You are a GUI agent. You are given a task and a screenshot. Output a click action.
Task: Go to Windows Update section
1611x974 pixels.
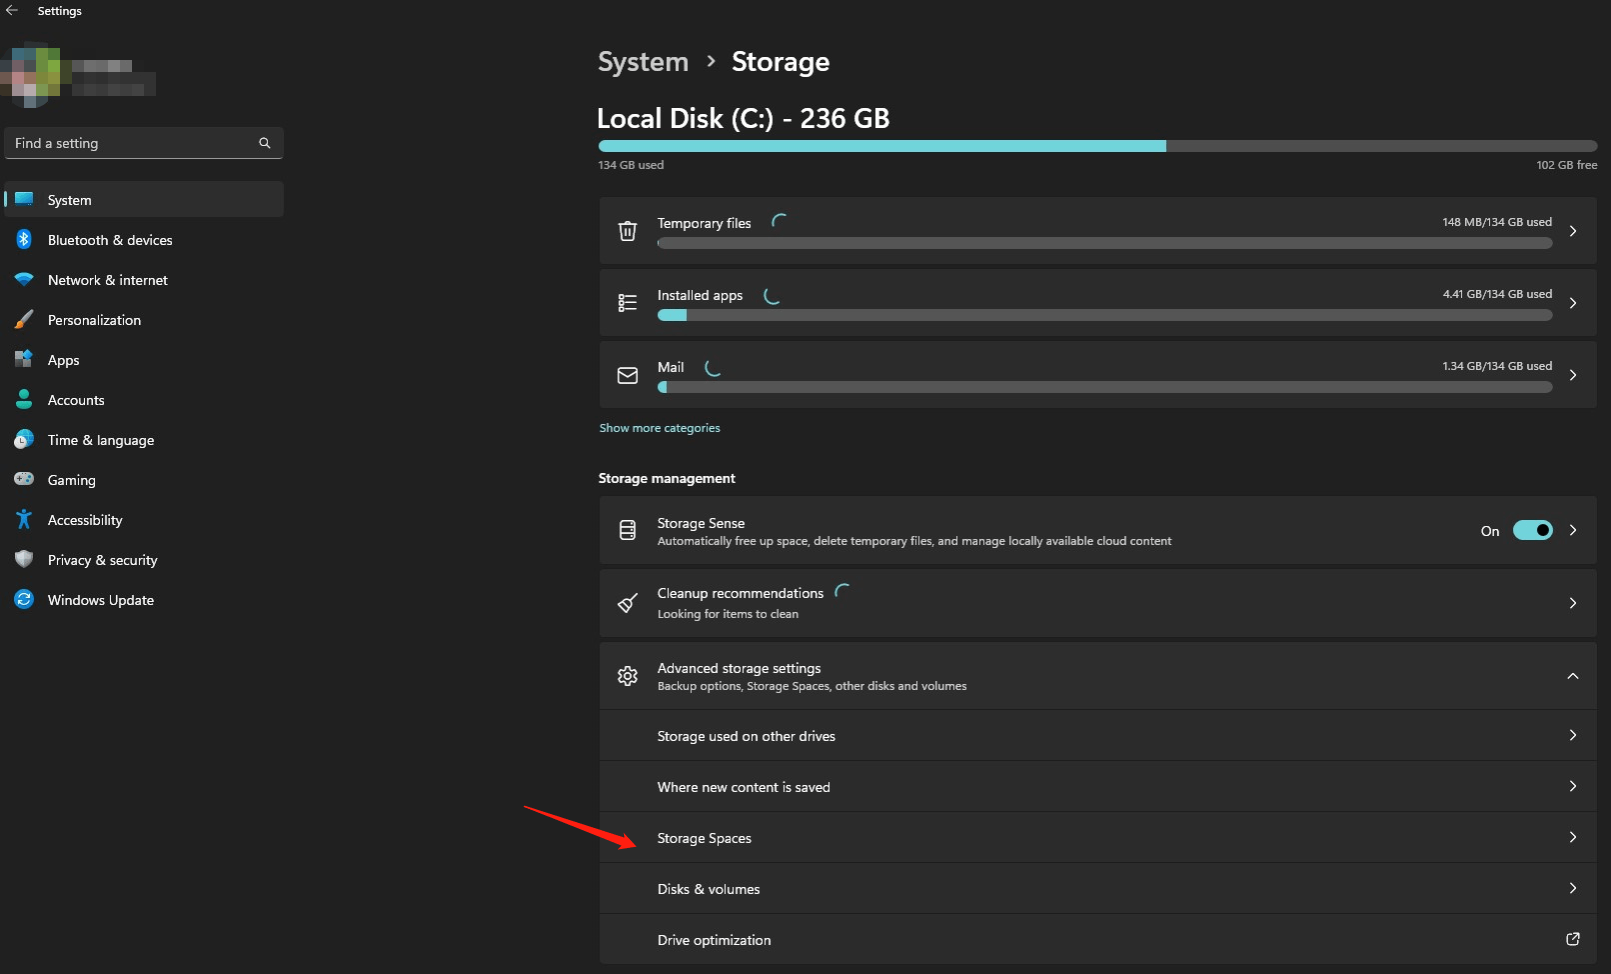[100, 600]
